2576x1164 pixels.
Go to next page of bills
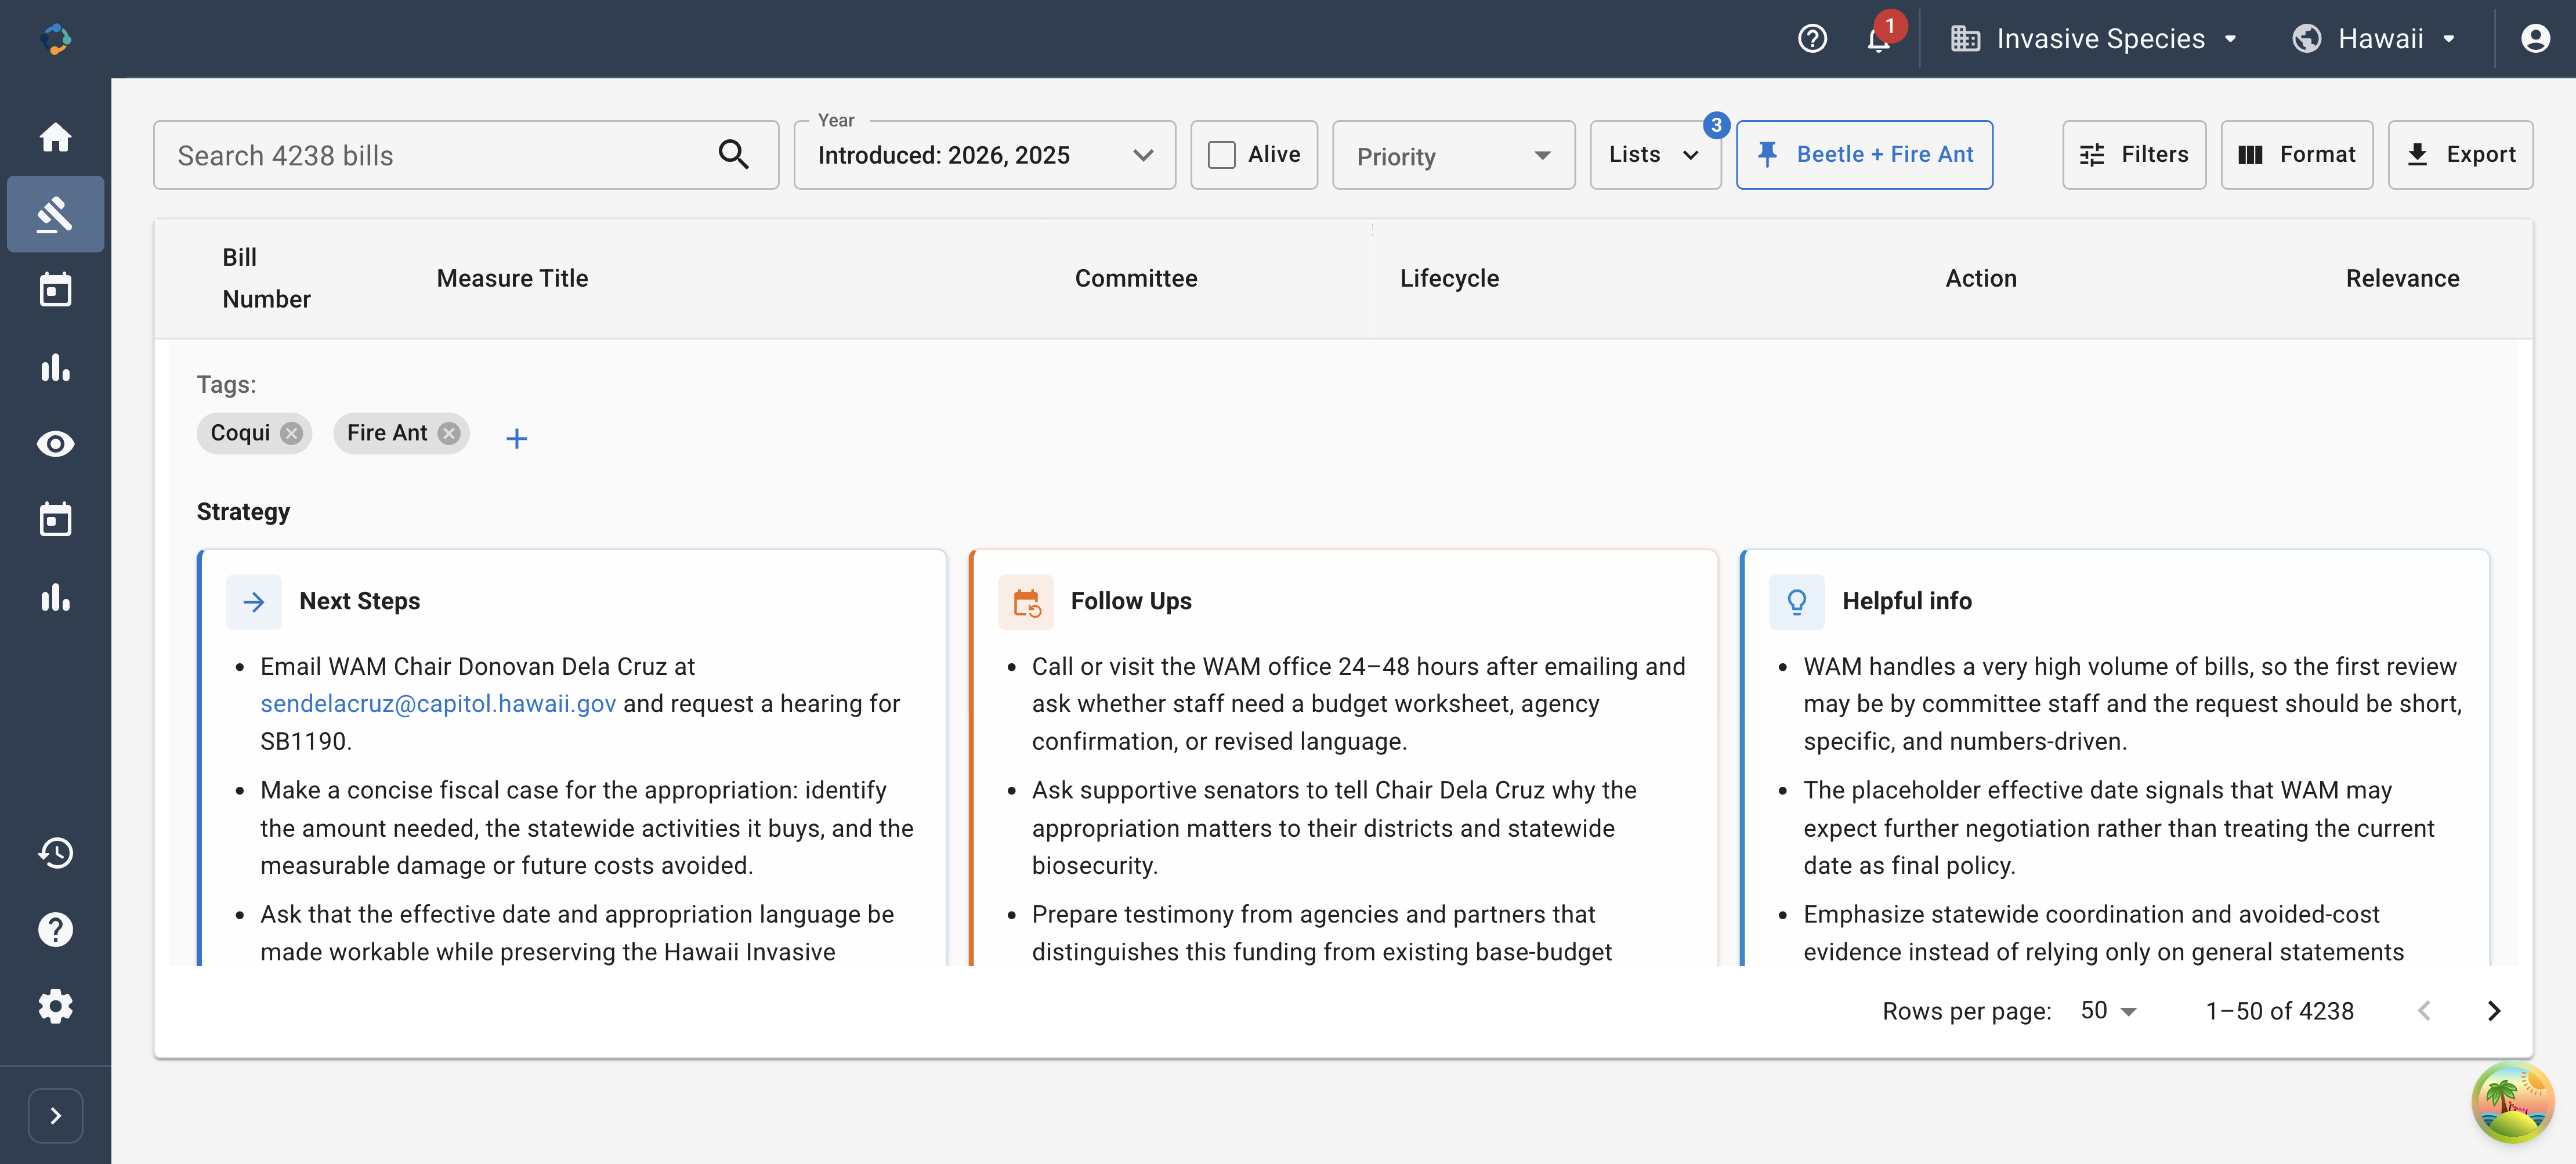(2493, 1011)
